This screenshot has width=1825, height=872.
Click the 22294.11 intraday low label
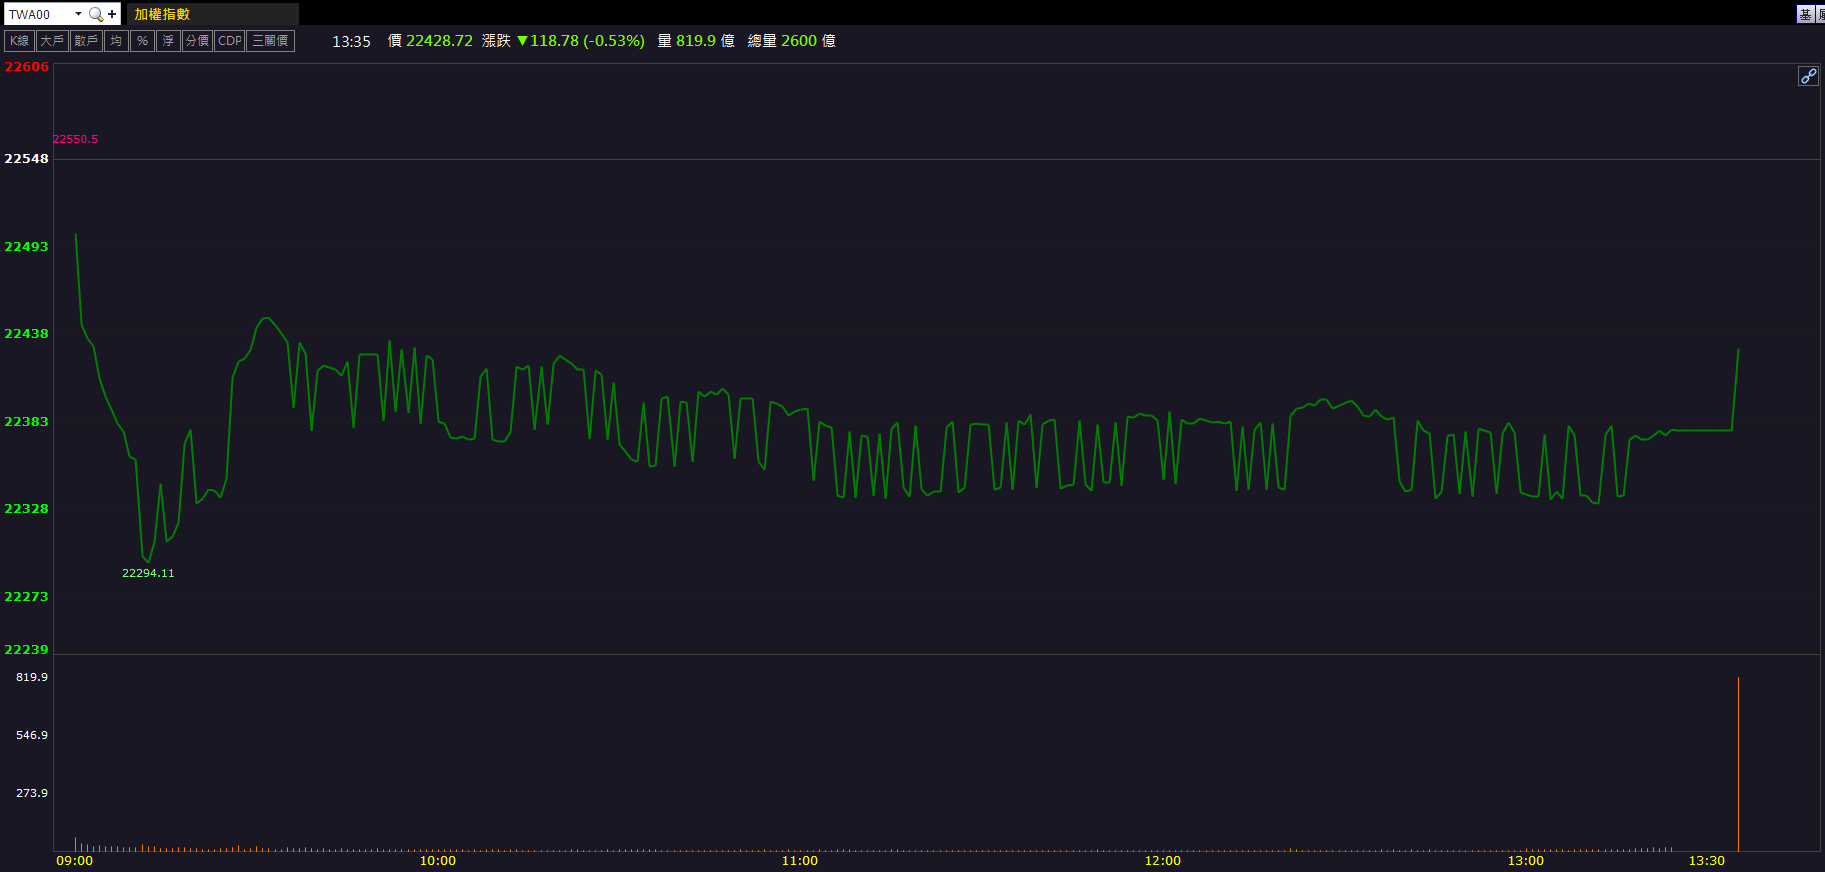148,573
